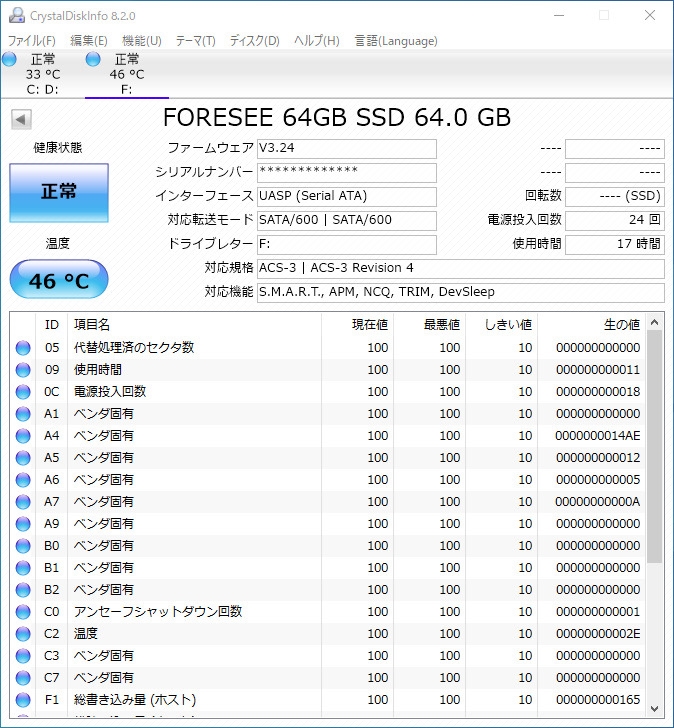Click the ID column header
674x728 pixels.
coord(52,325)
